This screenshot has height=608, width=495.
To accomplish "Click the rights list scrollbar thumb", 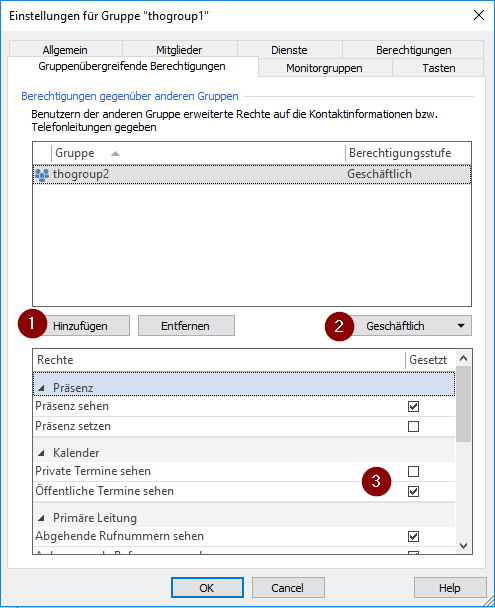I will pos(463,403).
